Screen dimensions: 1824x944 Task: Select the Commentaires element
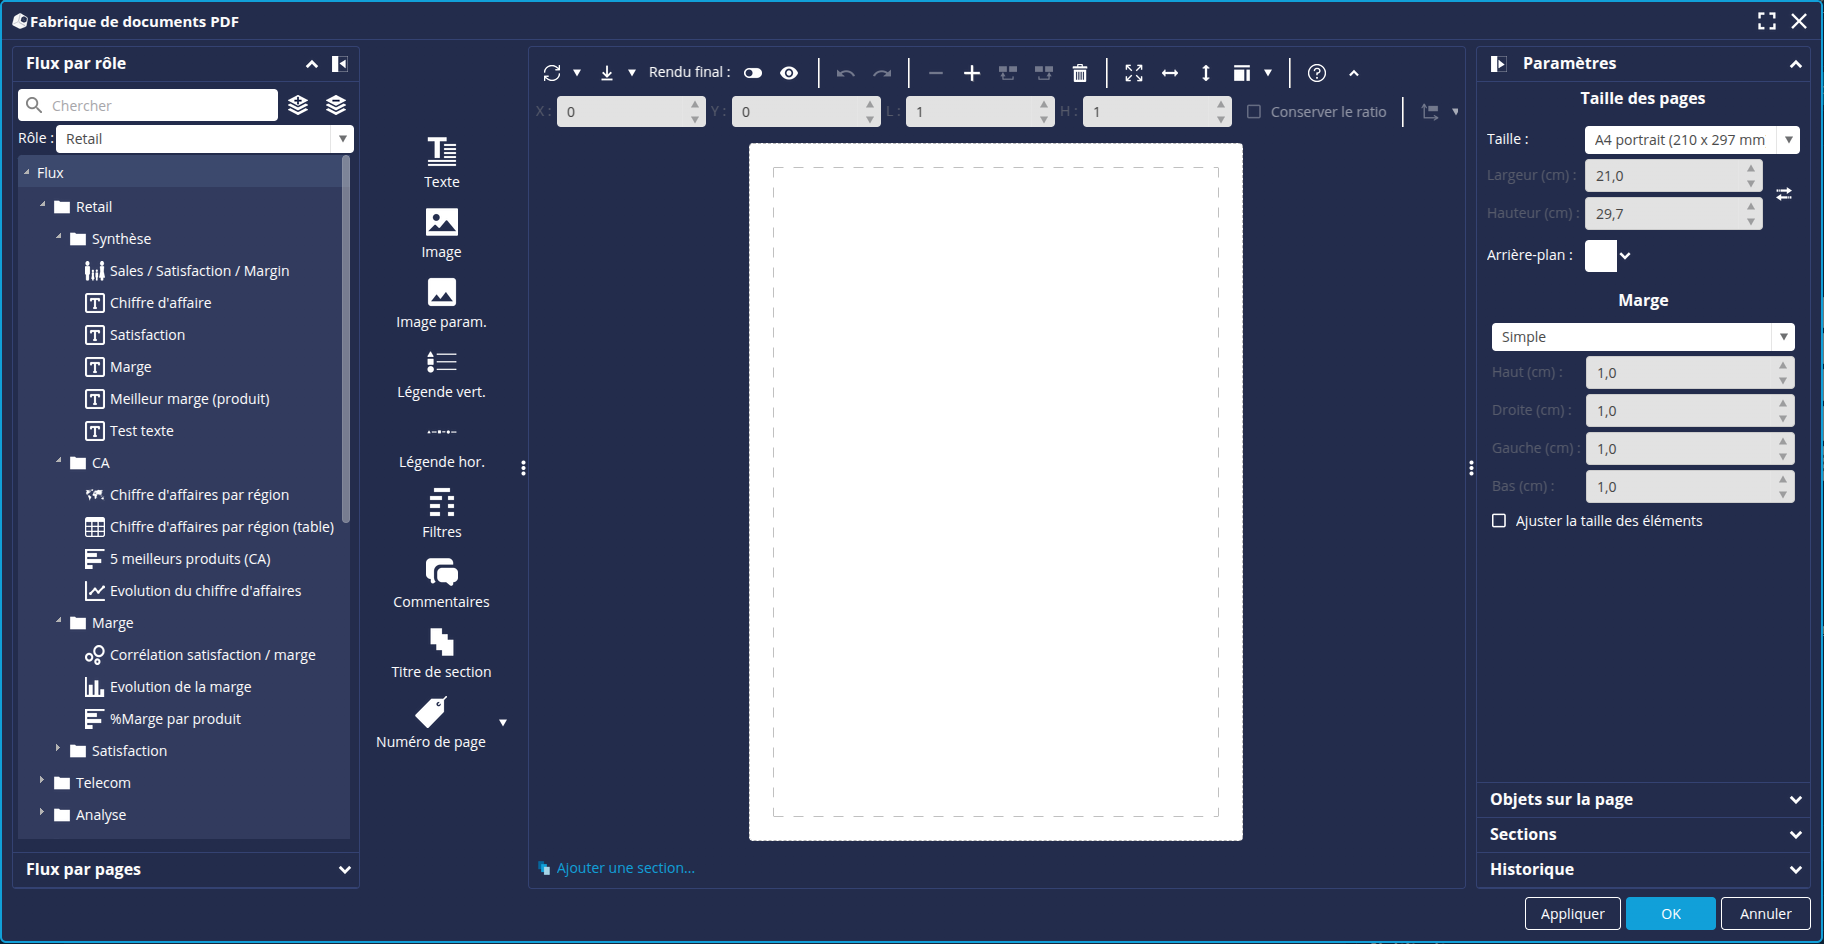pos(441,581)
